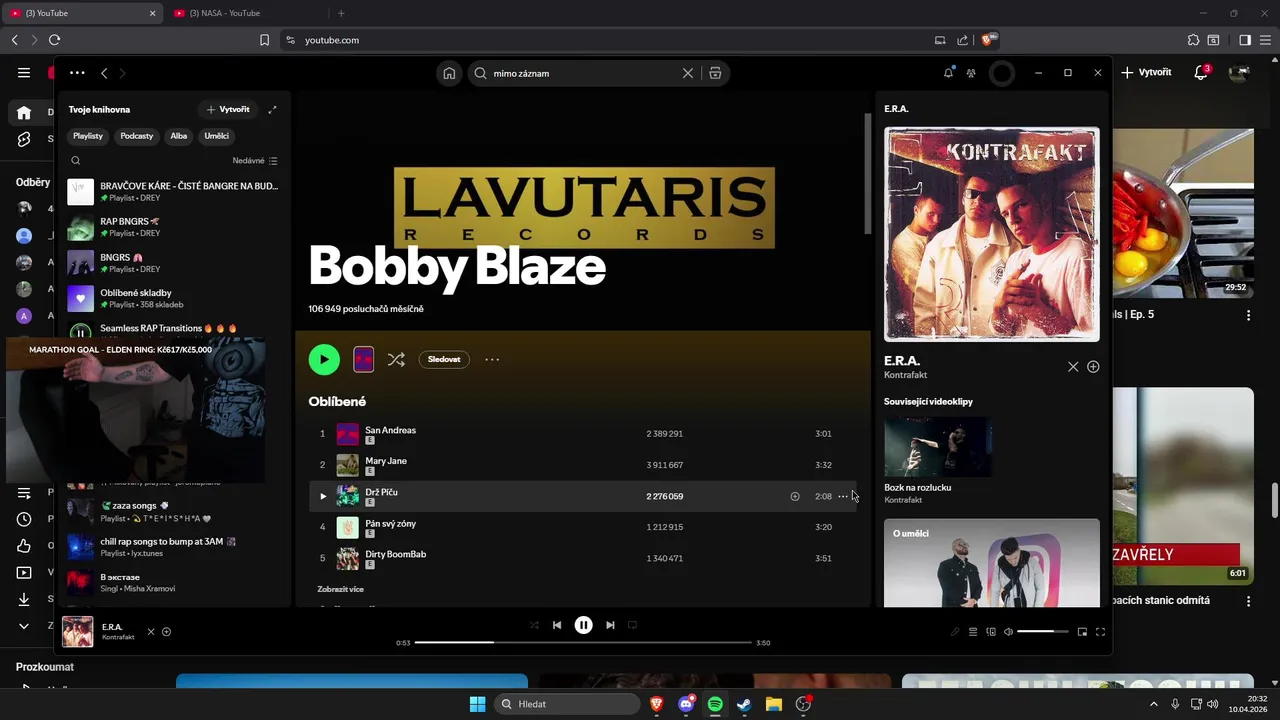Play the hovered track number 3
This screenshot has width=1280, height=720.
(323, 496)
